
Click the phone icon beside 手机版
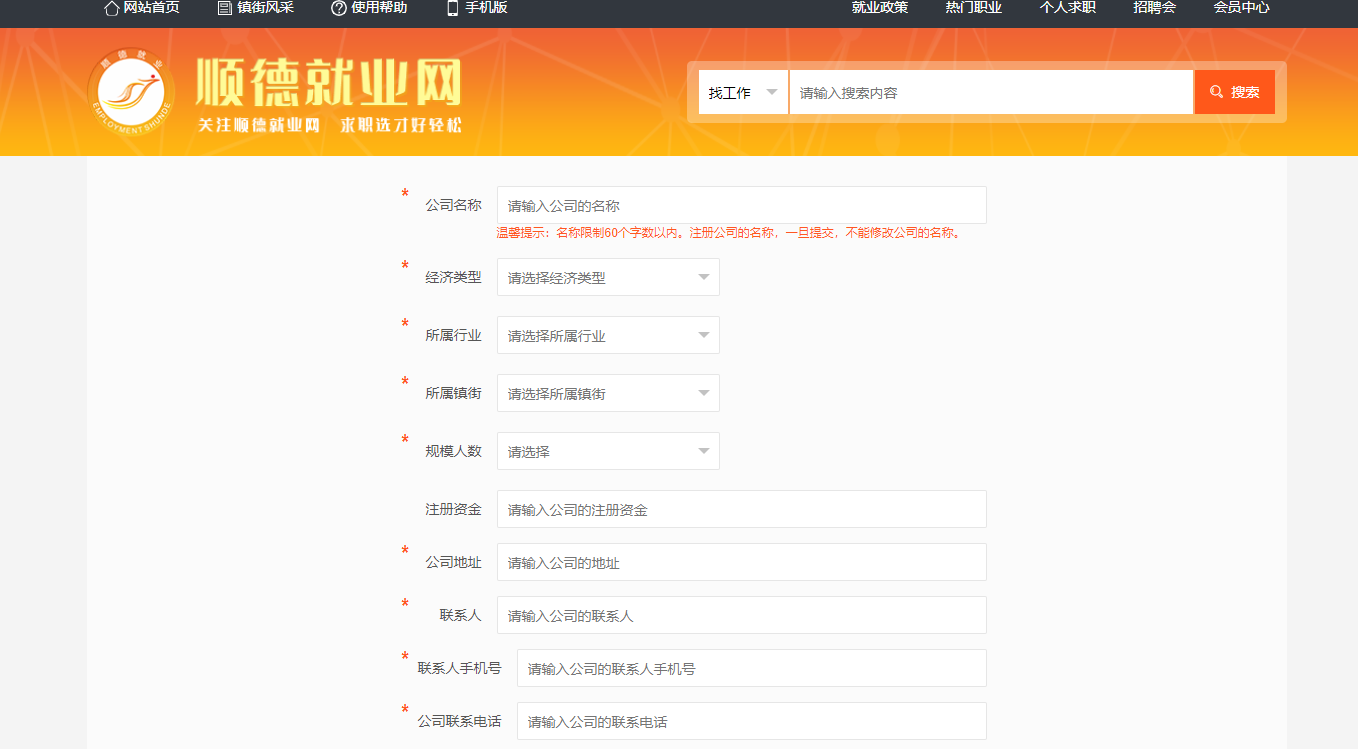point(452,8)
